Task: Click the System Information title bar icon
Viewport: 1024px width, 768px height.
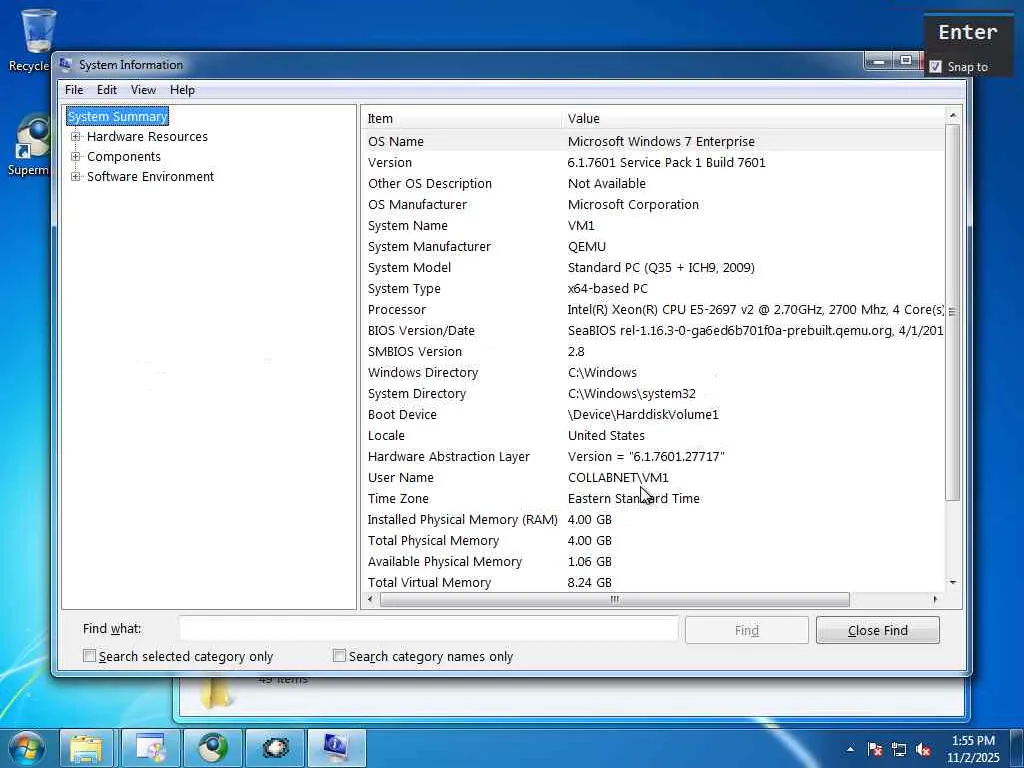Action: (65, 64)
